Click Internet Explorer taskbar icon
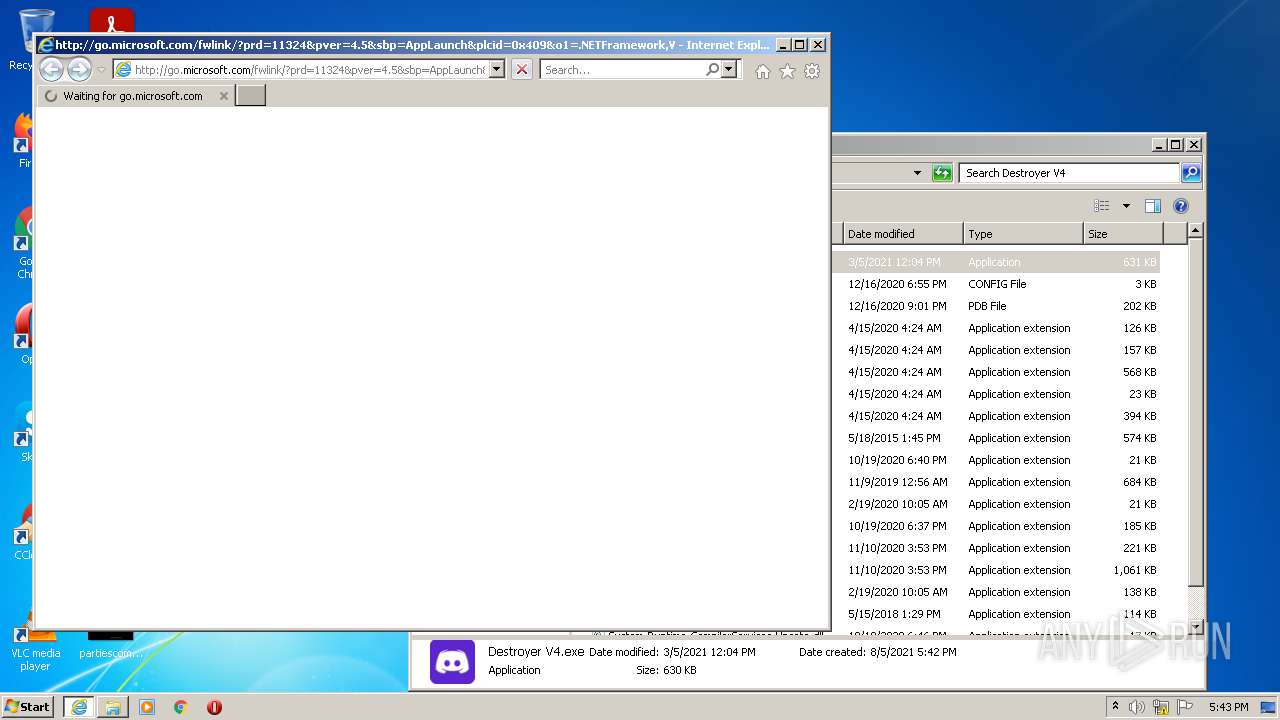The height and width of the screenshot is (720, 1280). [79, 707]
